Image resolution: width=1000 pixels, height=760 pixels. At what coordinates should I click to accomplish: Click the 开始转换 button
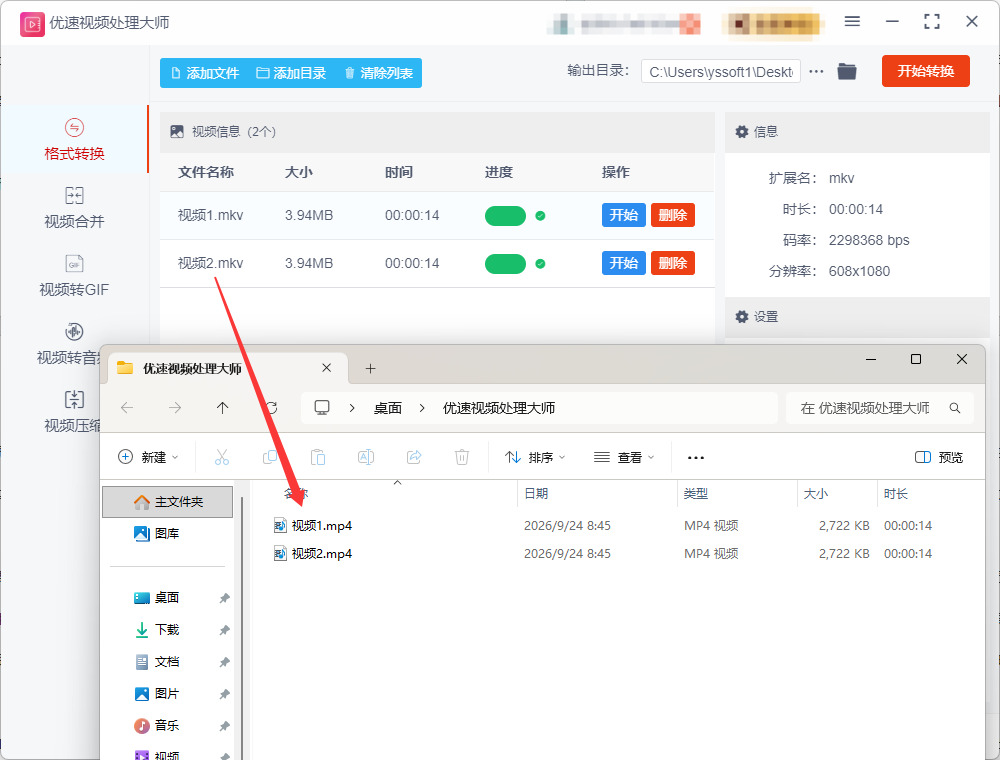[x=925, y=71]
